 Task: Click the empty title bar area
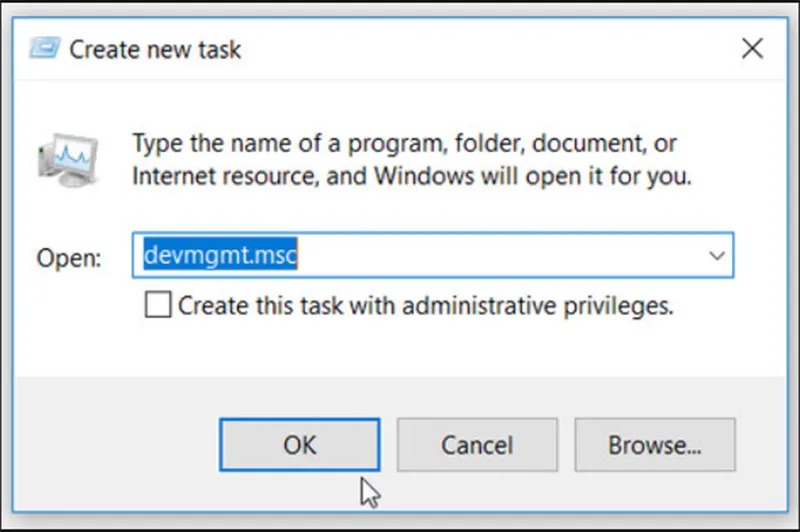click(x=480, y=48)
